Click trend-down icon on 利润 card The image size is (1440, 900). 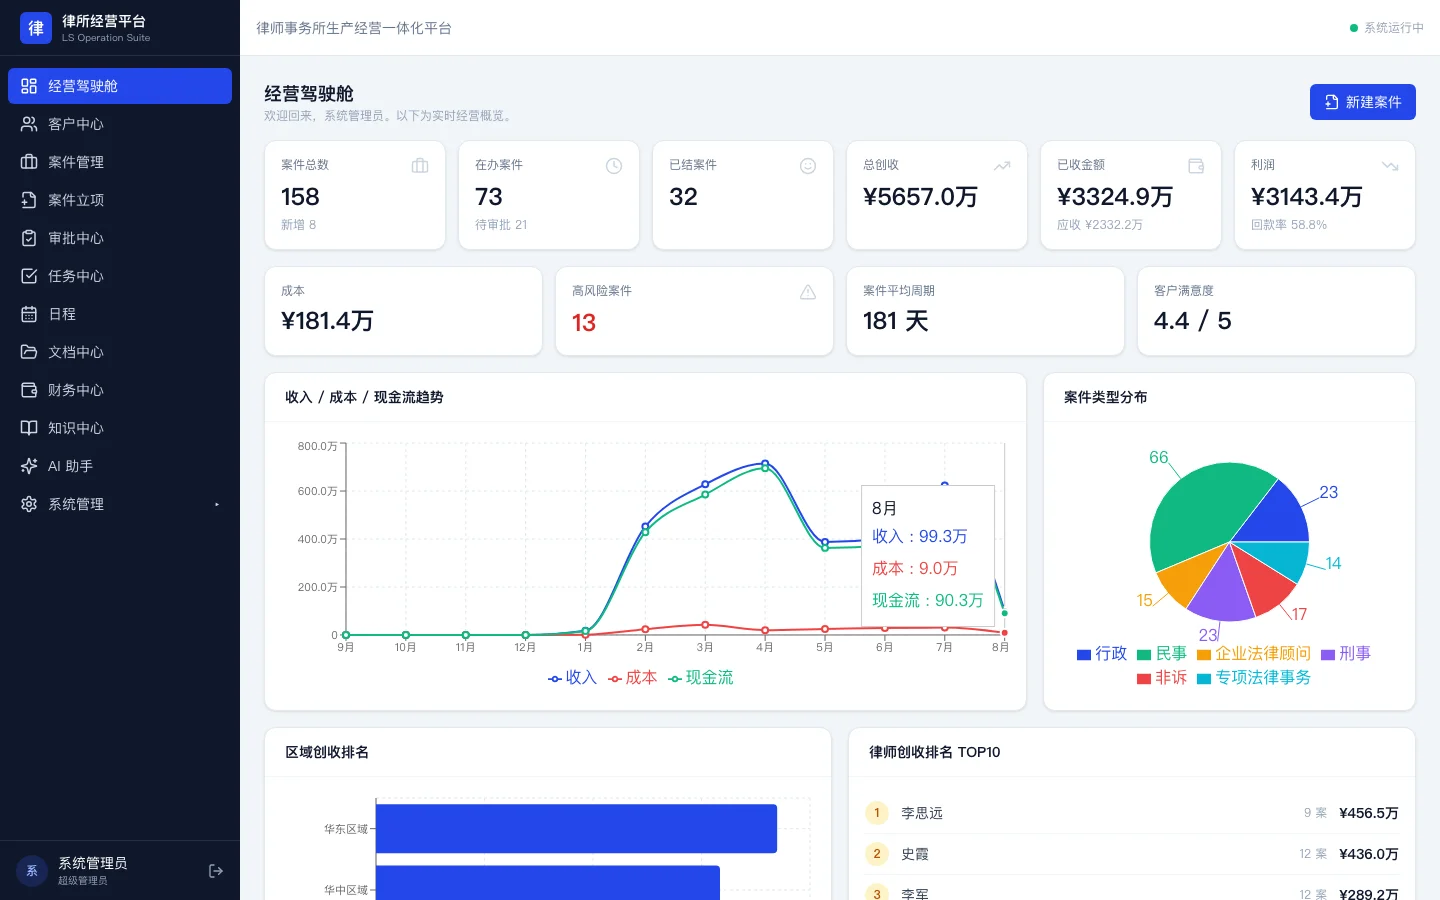point(1390,166)
